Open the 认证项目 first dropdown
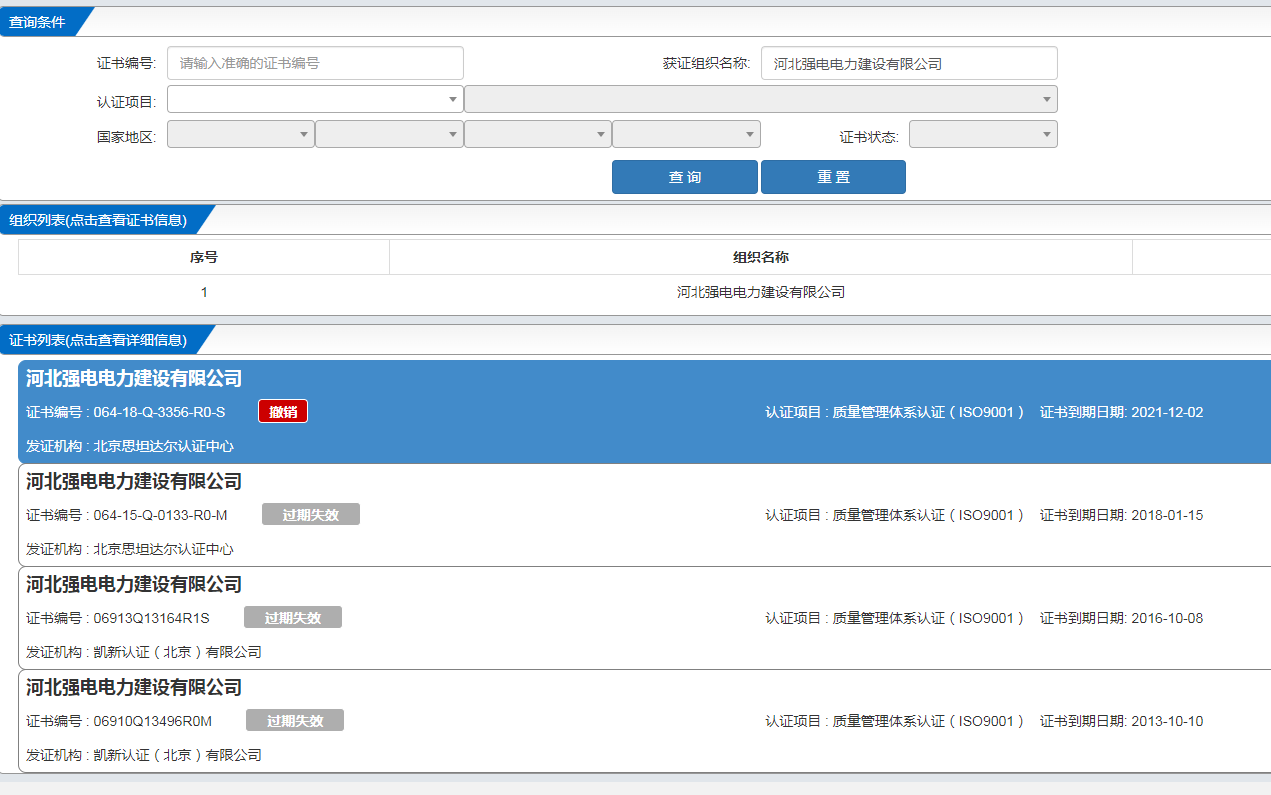The image size is (1271, 795). click(315, 99)
